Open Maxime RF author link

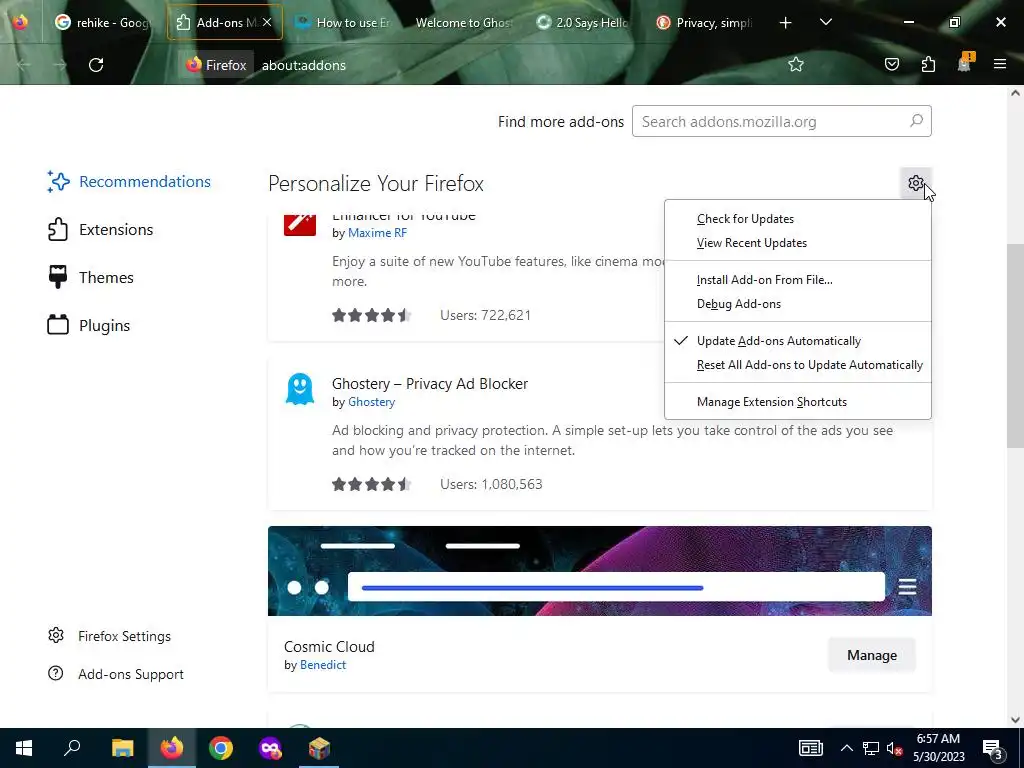click(x=377, y=232)
